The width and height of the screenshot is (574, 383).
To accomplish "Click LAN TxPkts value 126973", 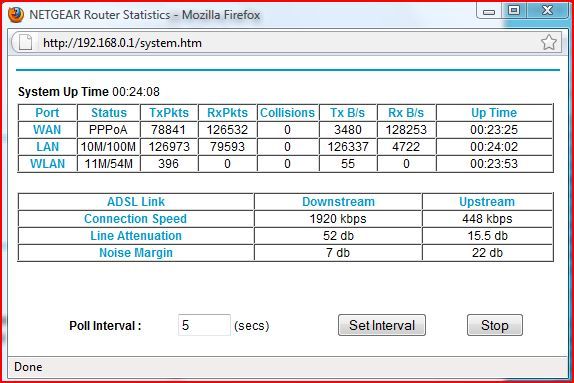I will pos(169,147).
